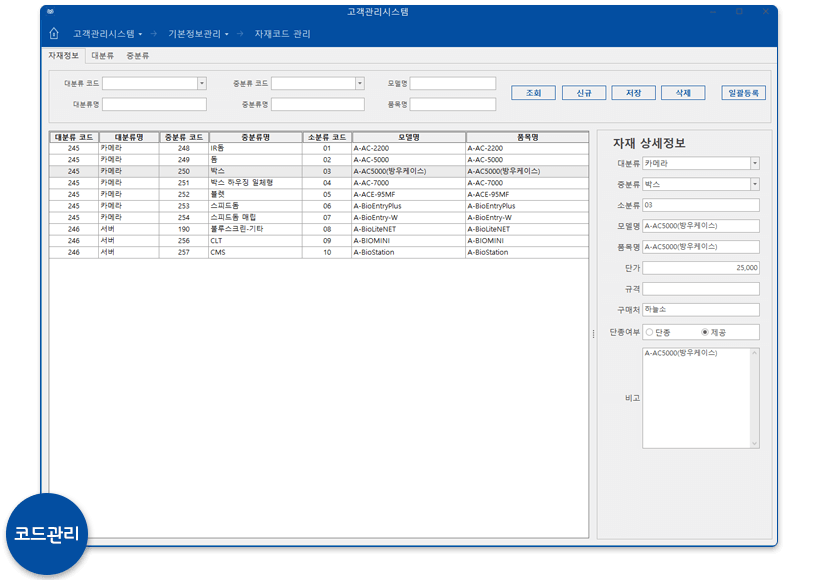Select the row with 중분류명 돔
This screenshot has width=815, height=580.
tap(319, 160)
